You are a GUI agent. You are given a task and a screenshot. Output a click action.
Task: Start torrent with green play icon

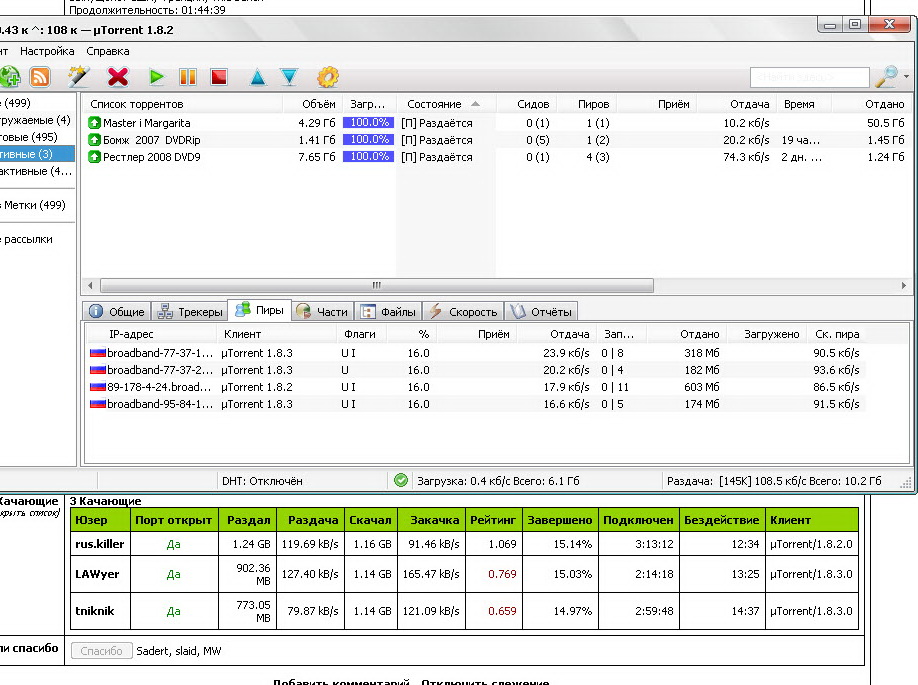tap(156, 77)
